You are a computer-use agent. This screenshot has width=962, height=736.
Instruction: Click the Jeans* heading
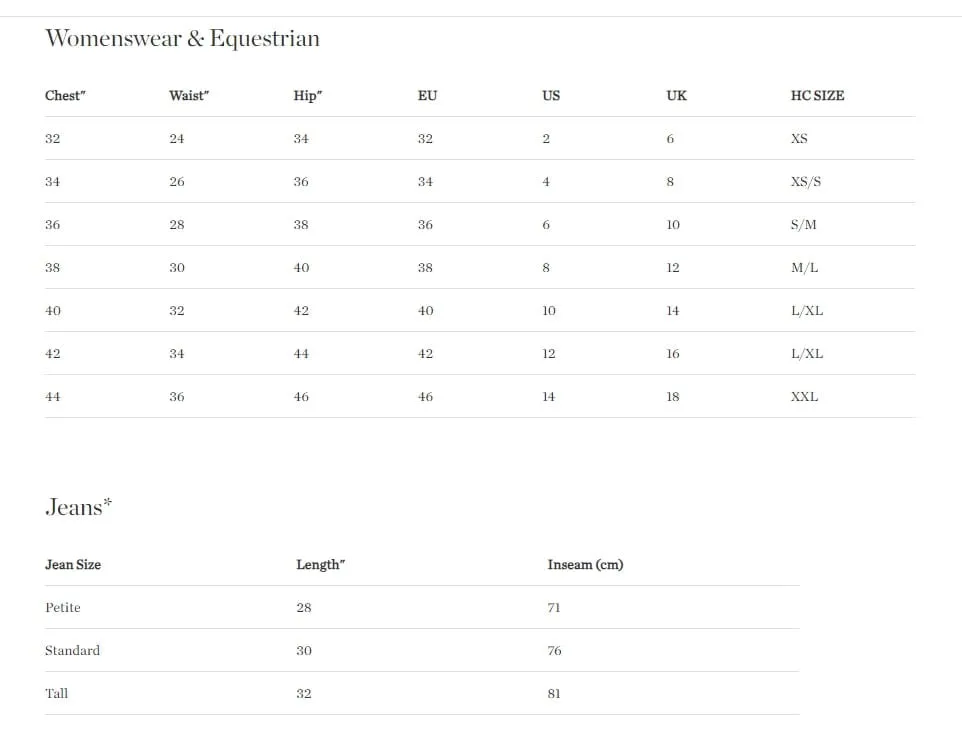[79, 507]
